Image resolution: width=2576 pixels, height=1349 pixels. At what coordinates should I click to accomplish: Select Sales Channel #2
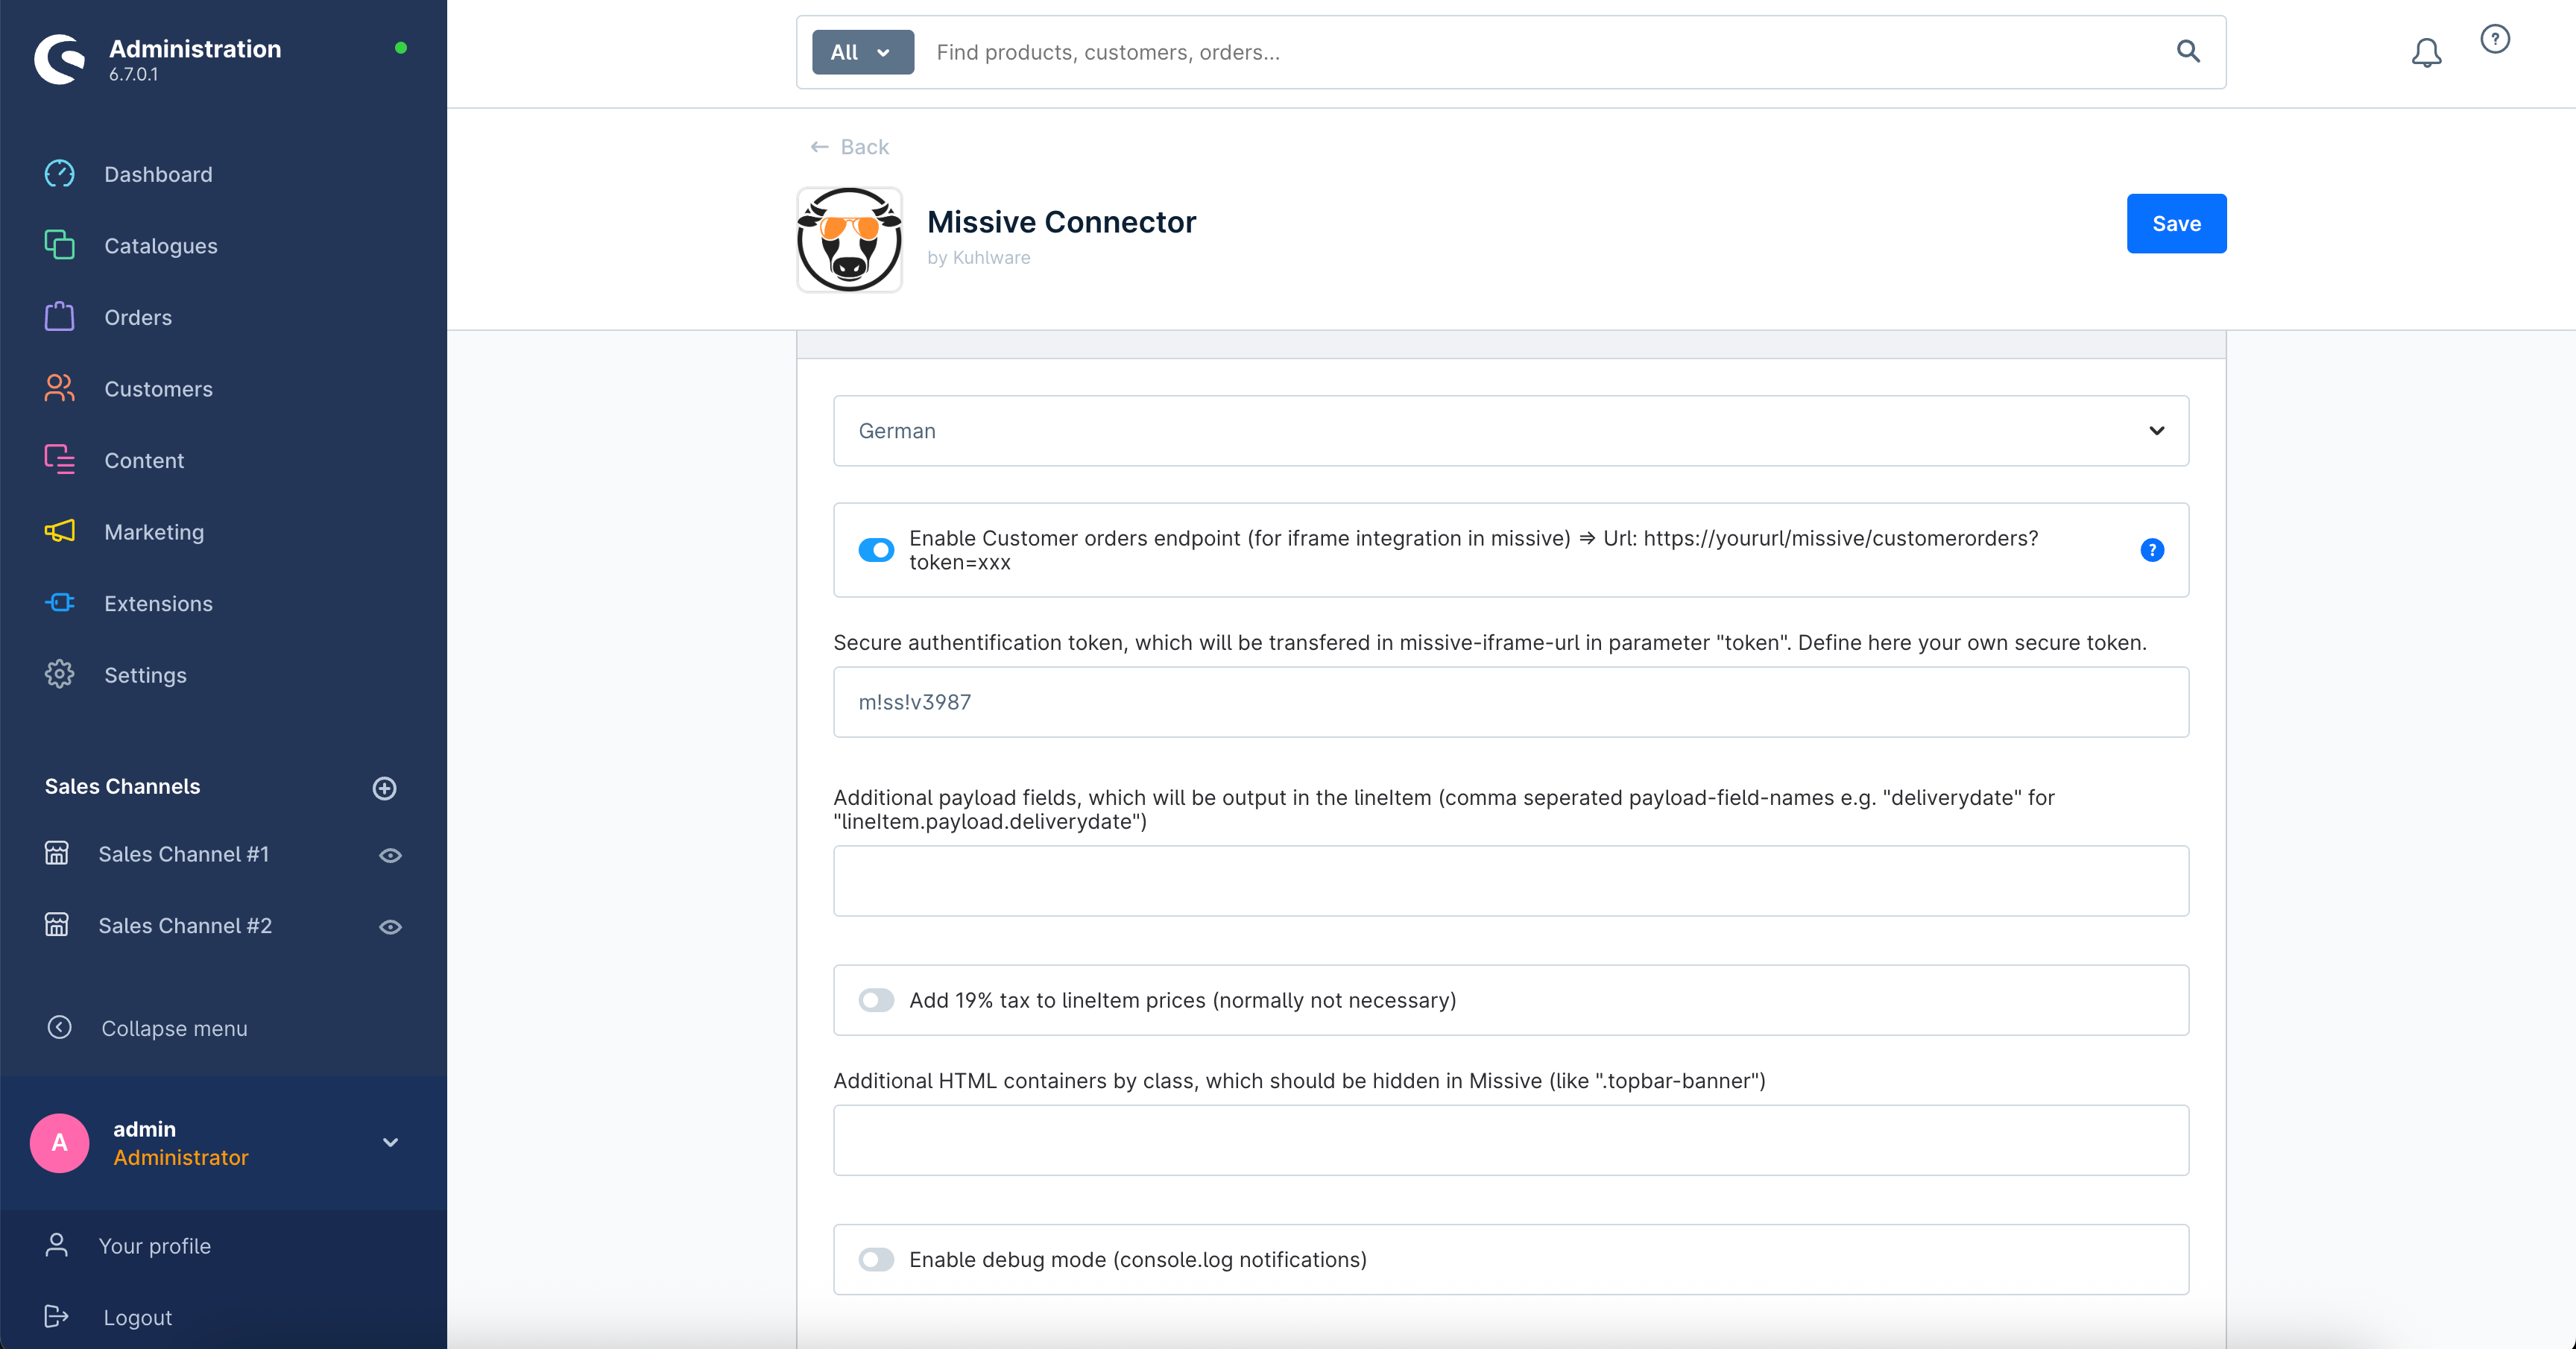(x=185, y=925)
